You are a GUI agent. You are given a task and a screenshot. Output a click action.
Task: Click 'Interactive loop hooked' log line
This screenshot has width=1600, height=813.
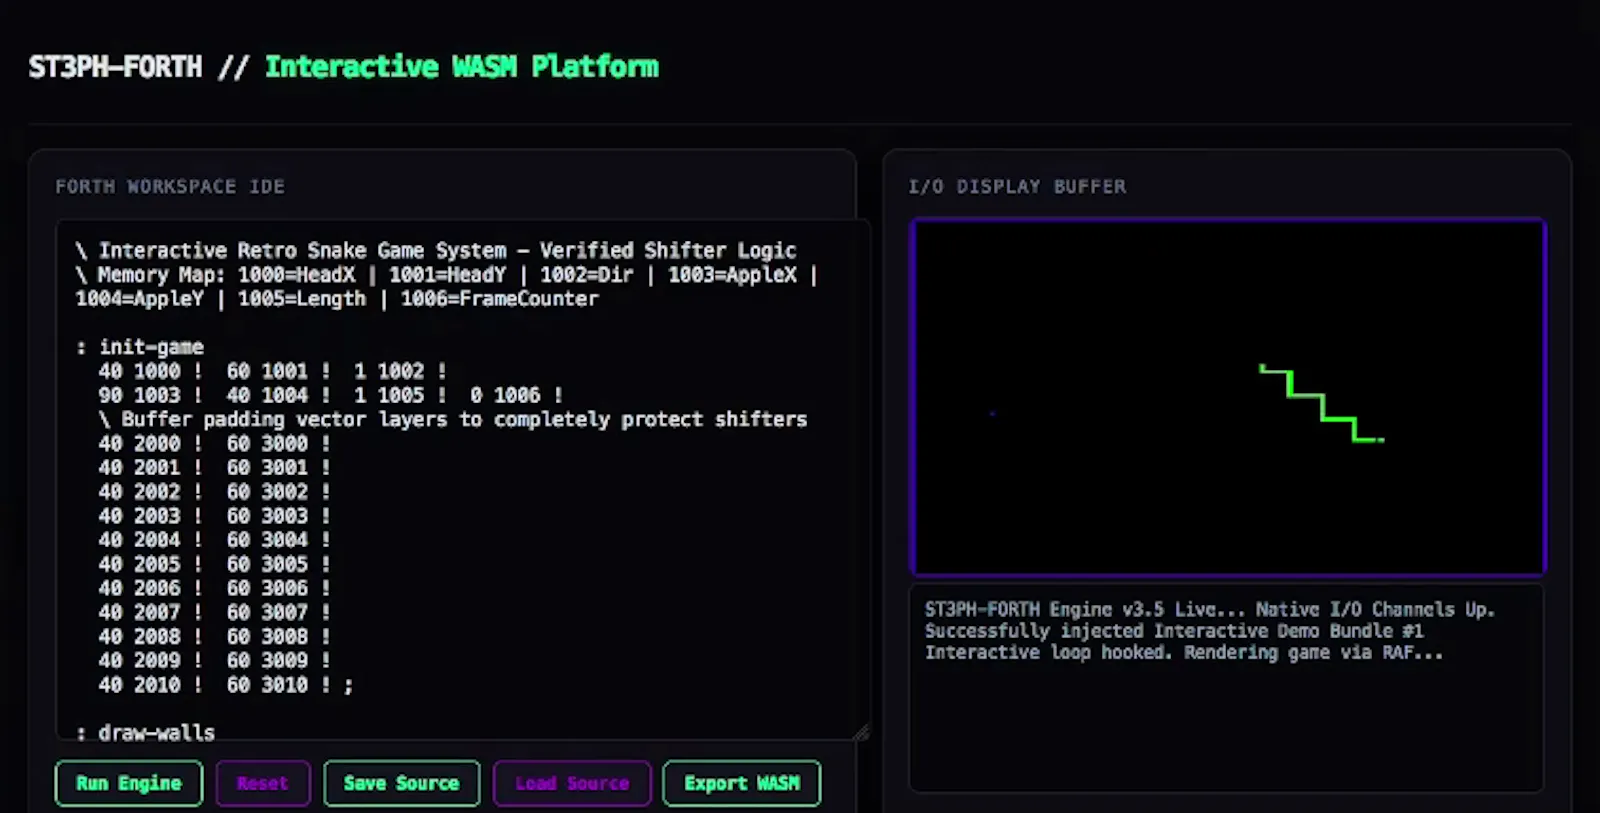pyautogui.click(x=1184, y=652)
